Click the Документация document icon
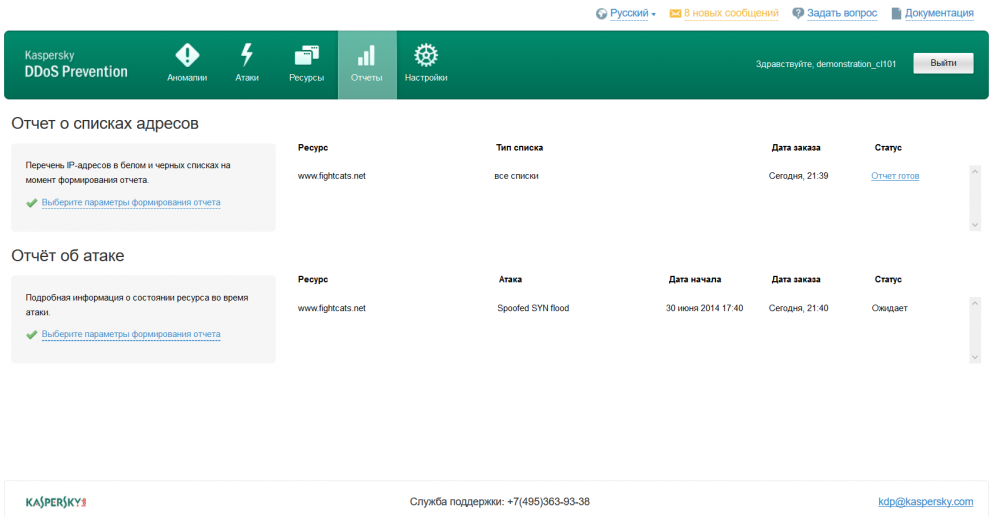Viewport: 1000px width, 517px height. [x=896, y=13]
